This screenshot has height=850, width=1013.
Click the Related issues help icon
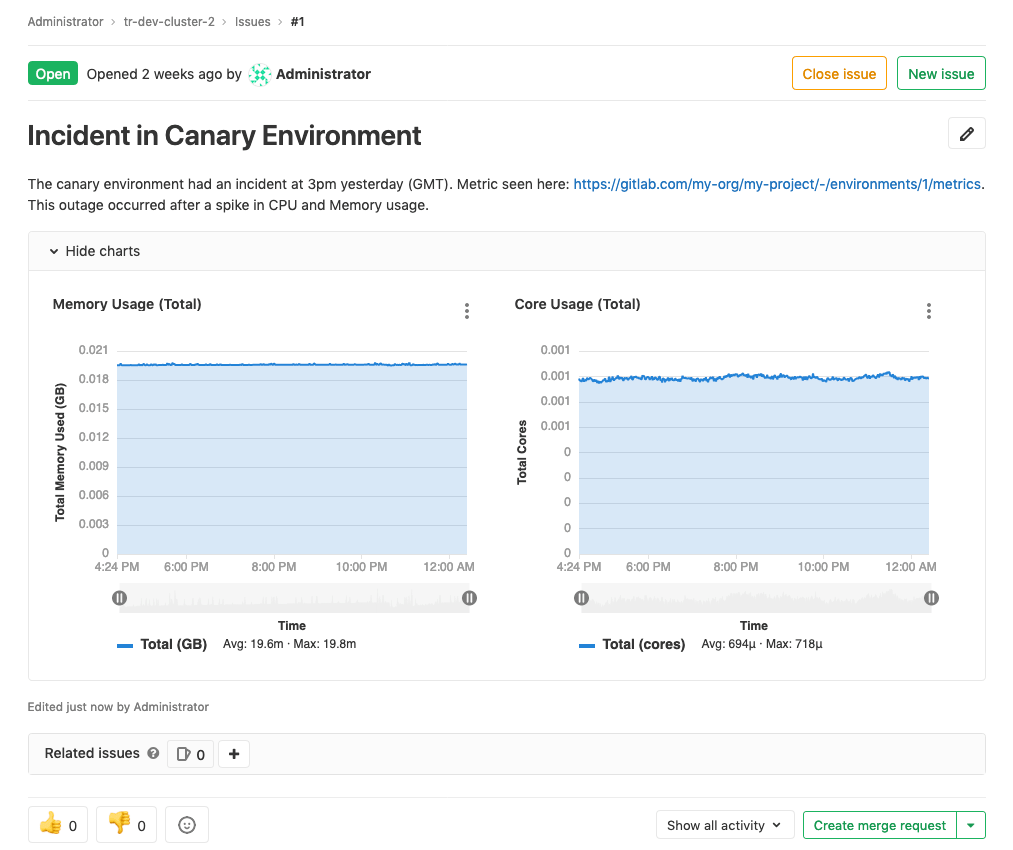[152, 754]
